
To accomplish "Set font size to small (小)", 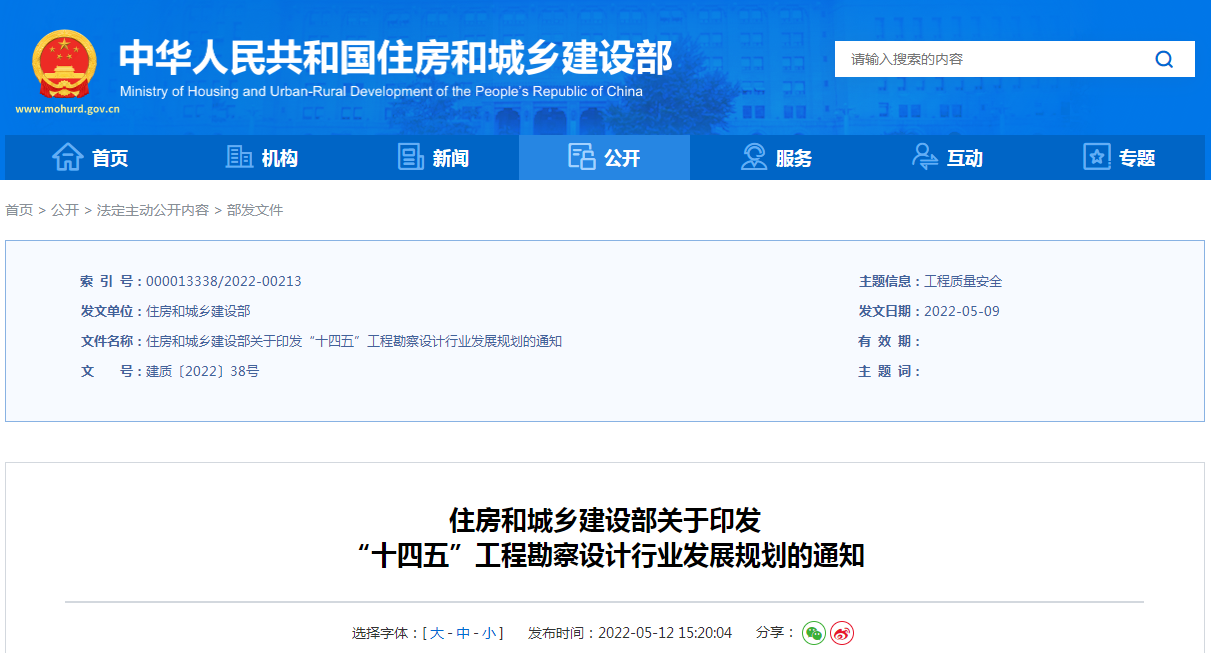I will pos(489,633).
